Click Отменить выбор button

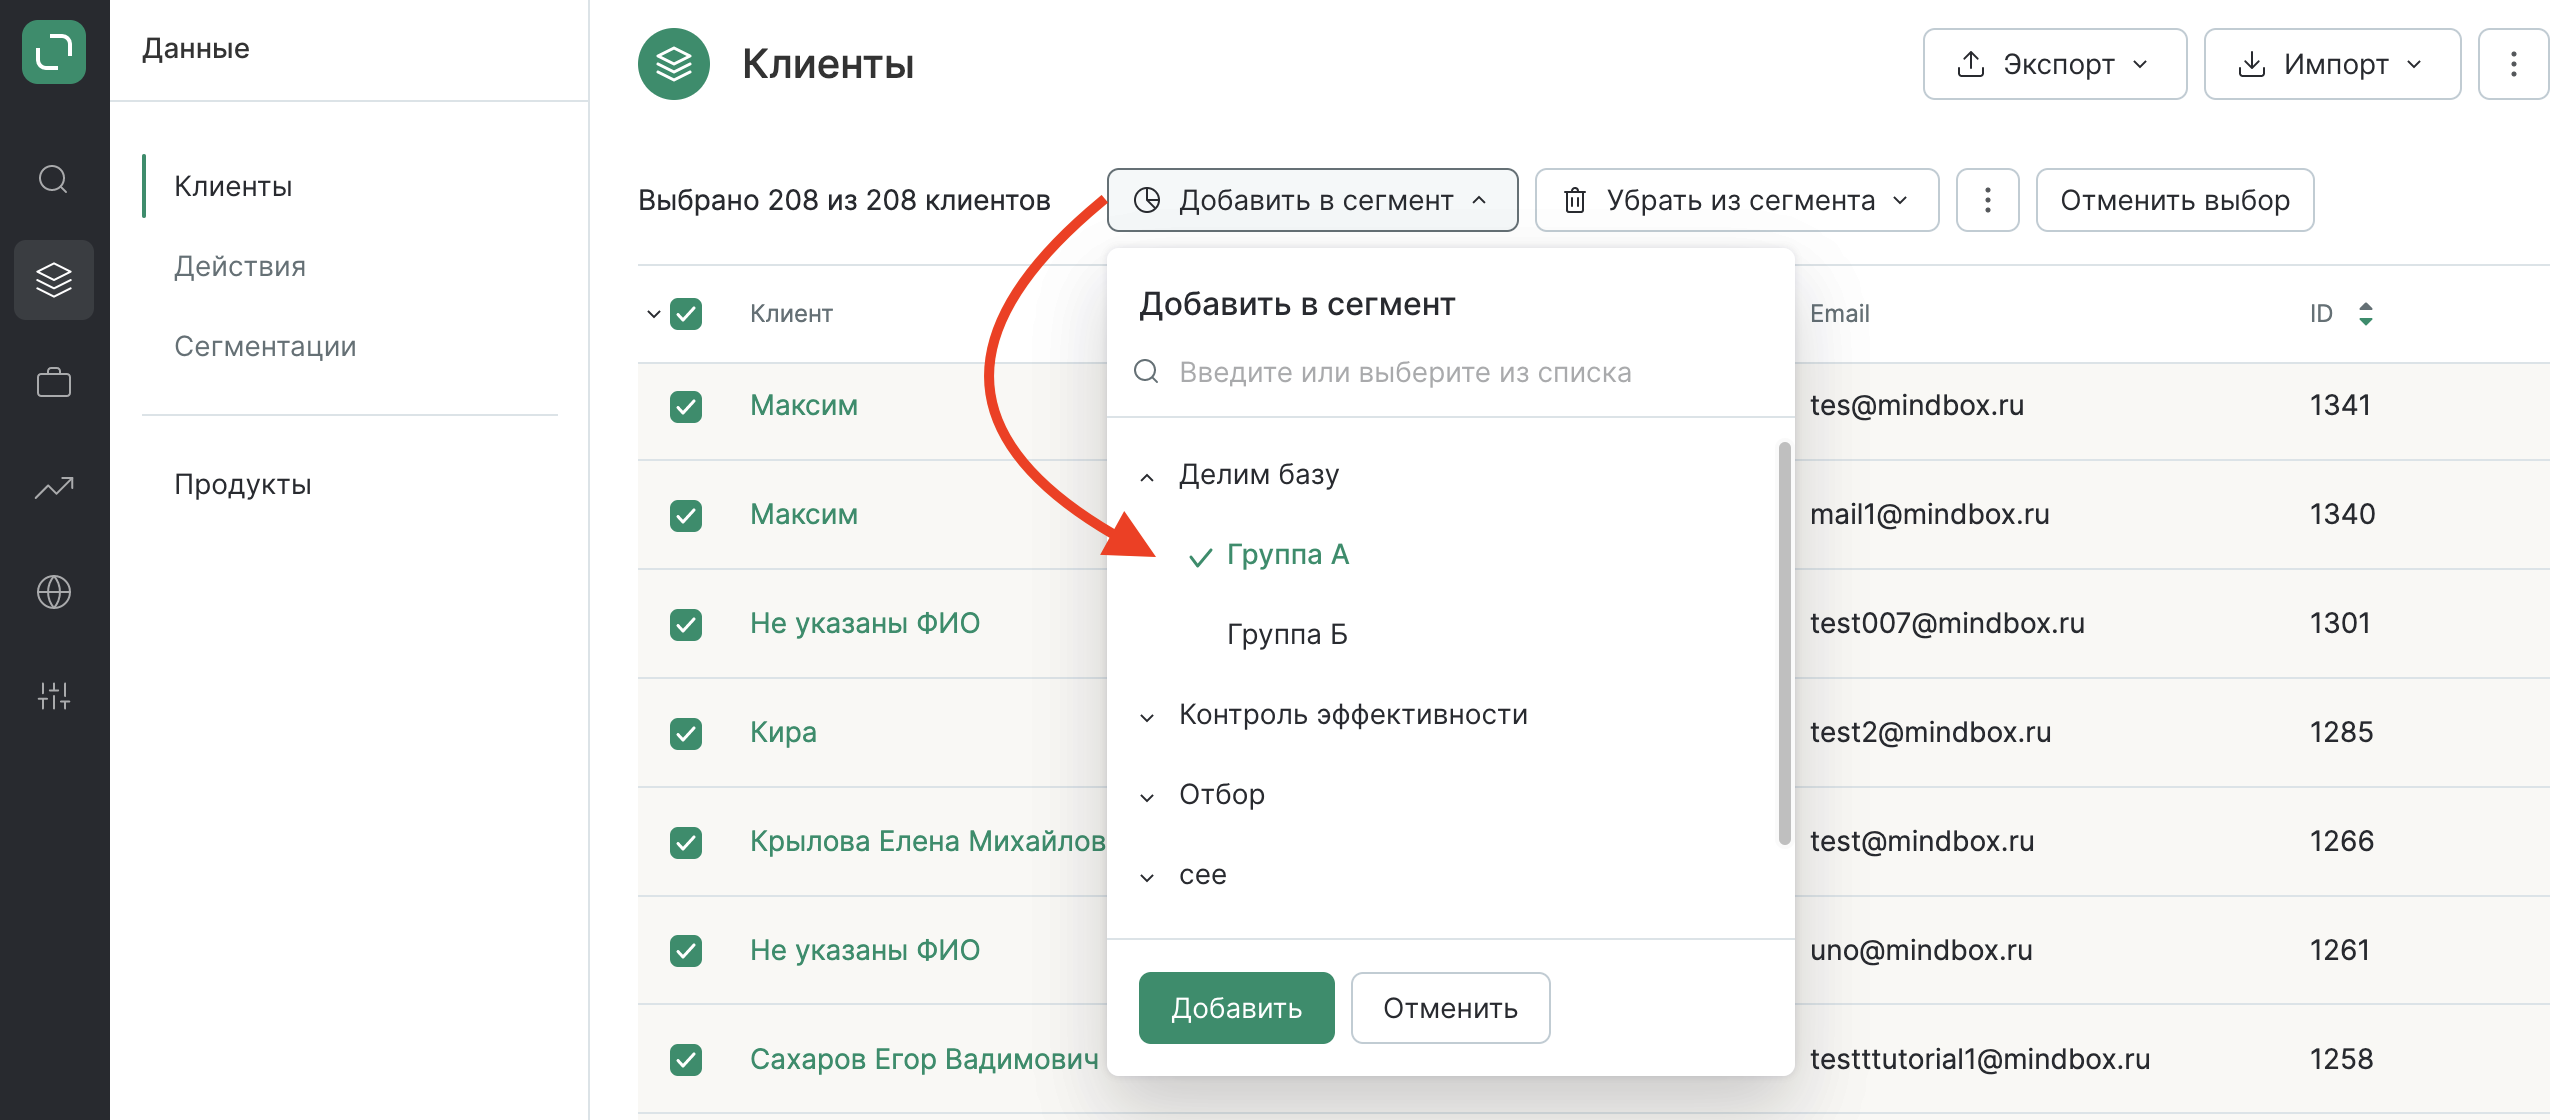pos(2174,200)
